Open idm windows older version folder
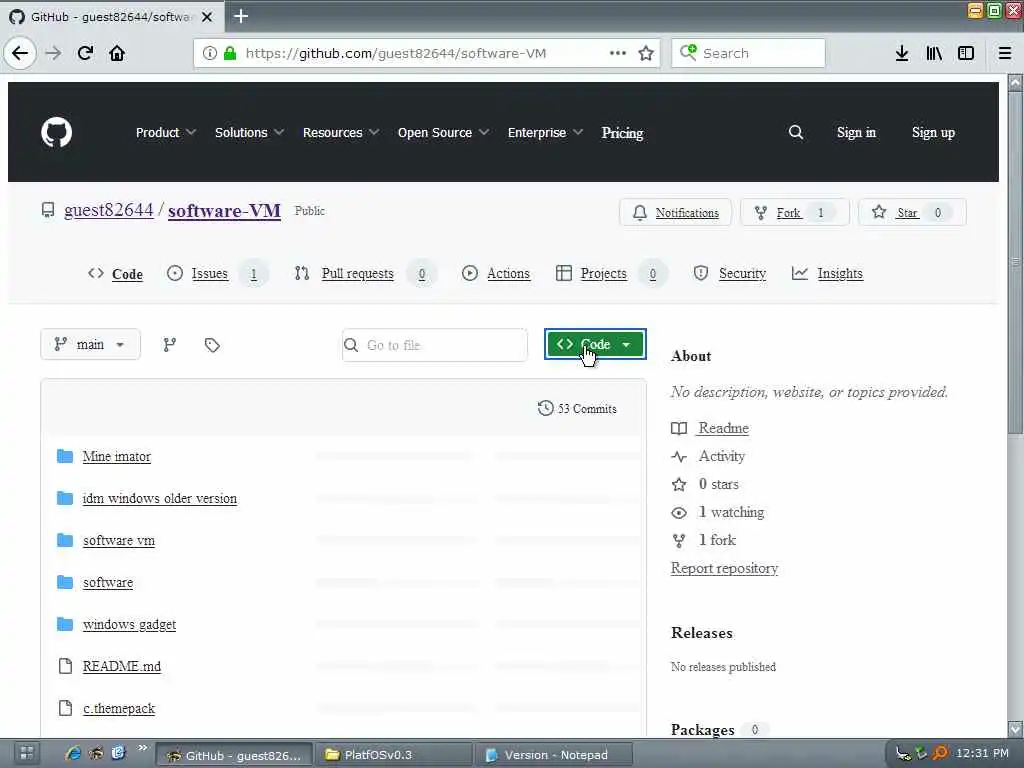 [x=160, y=498]
